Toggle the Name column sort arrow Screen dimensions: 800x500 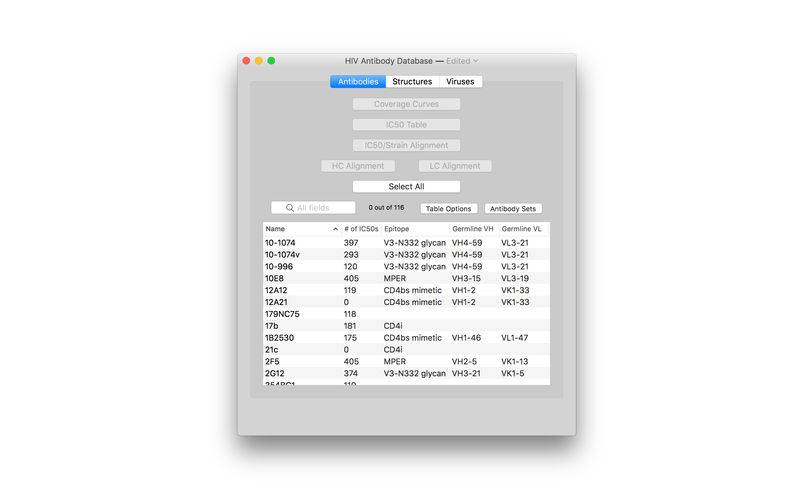[335, 229]
